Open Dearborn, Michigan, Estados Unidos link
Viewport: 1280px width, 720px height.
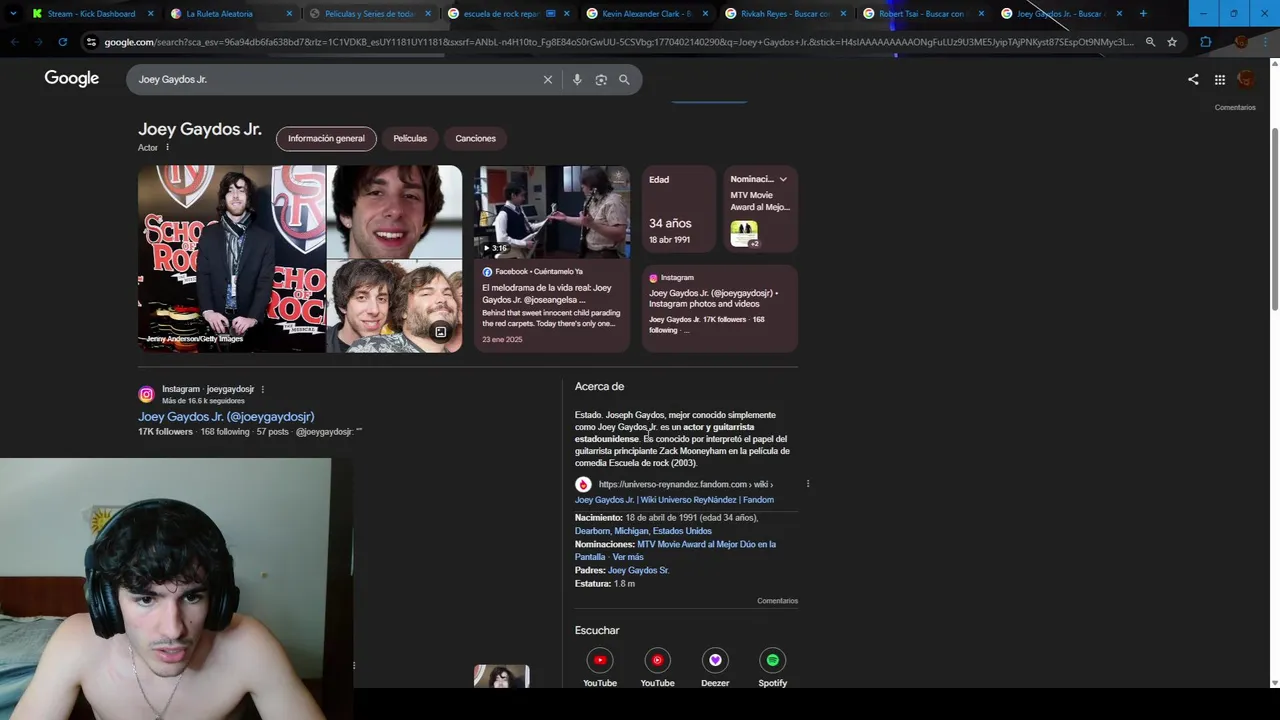[643, 531]
